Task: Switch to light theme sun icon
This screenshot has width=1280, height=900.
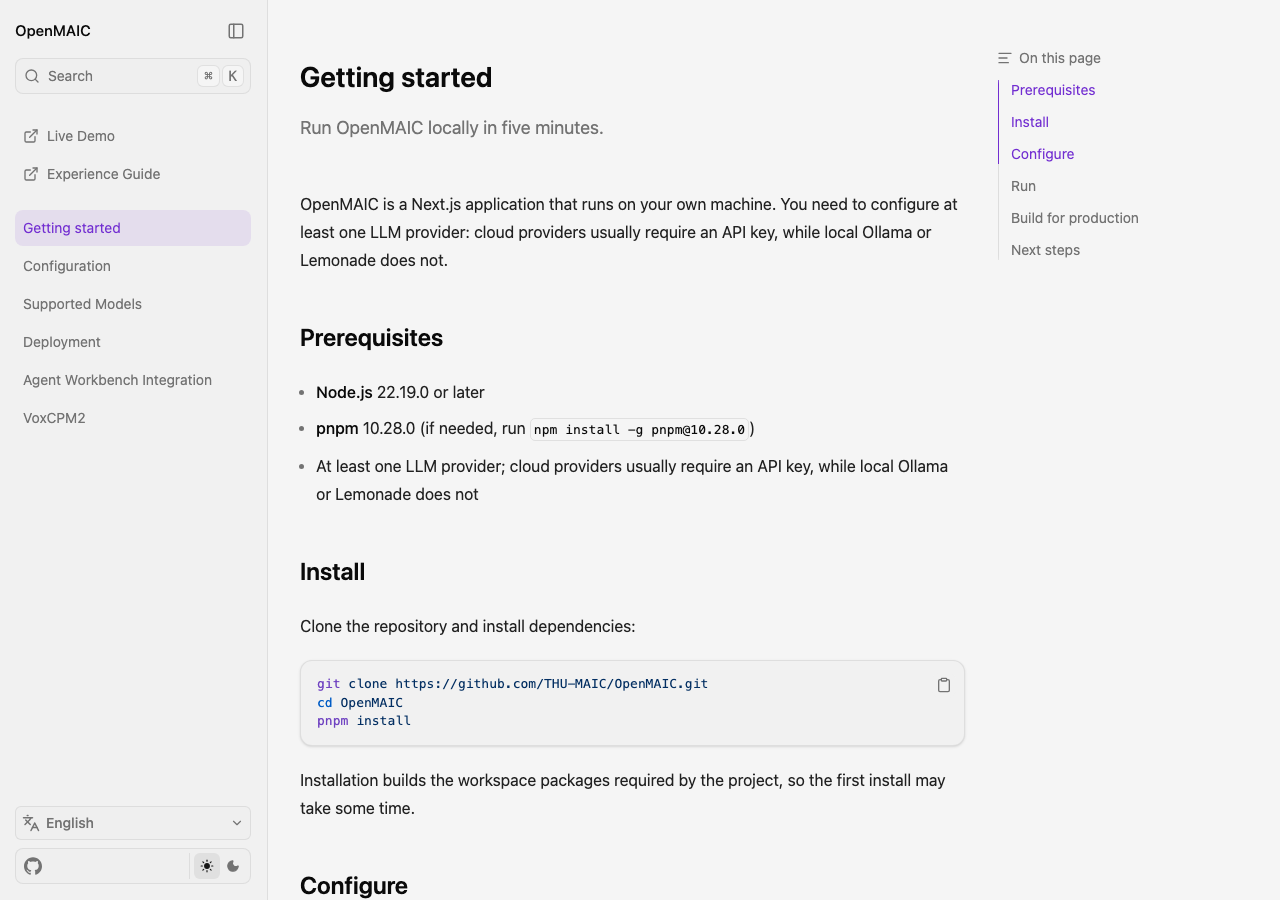Action: pyautogui.click(x=207, y=866)
